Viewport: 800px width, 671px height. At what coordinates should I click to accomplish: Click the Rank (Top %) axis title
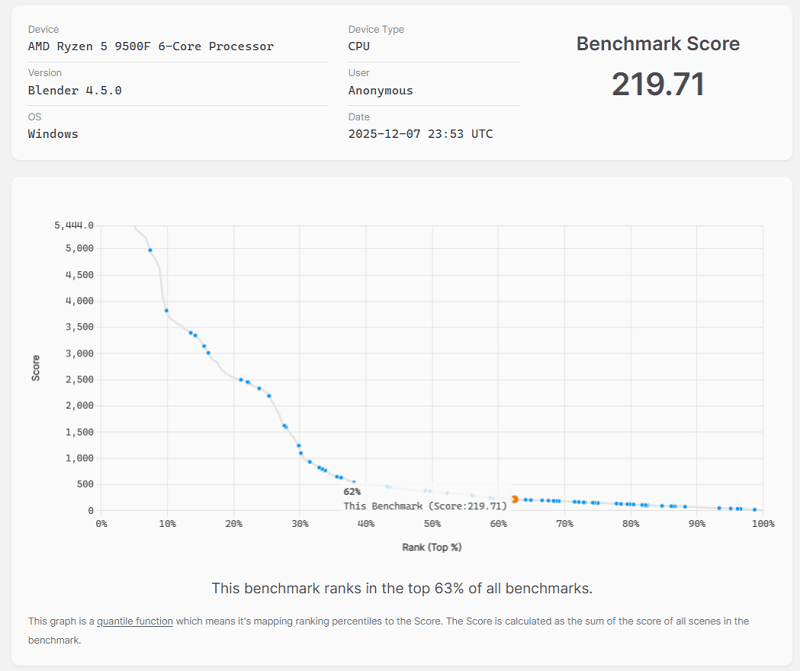tap(432, 547)
